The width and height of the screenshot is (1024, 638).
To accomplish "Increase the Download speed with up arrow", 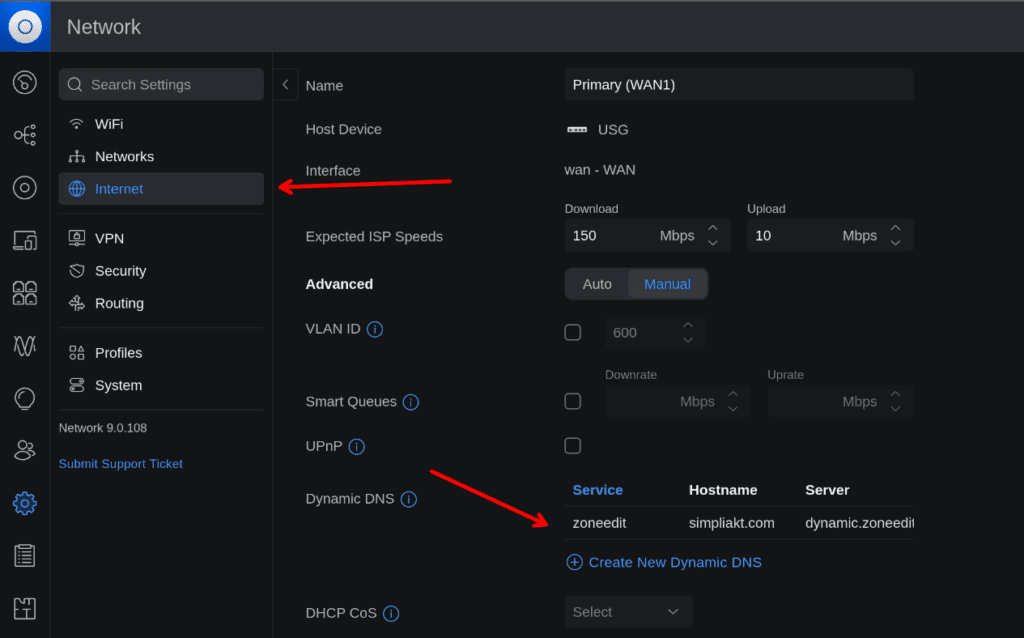I will tap(713, 229).
